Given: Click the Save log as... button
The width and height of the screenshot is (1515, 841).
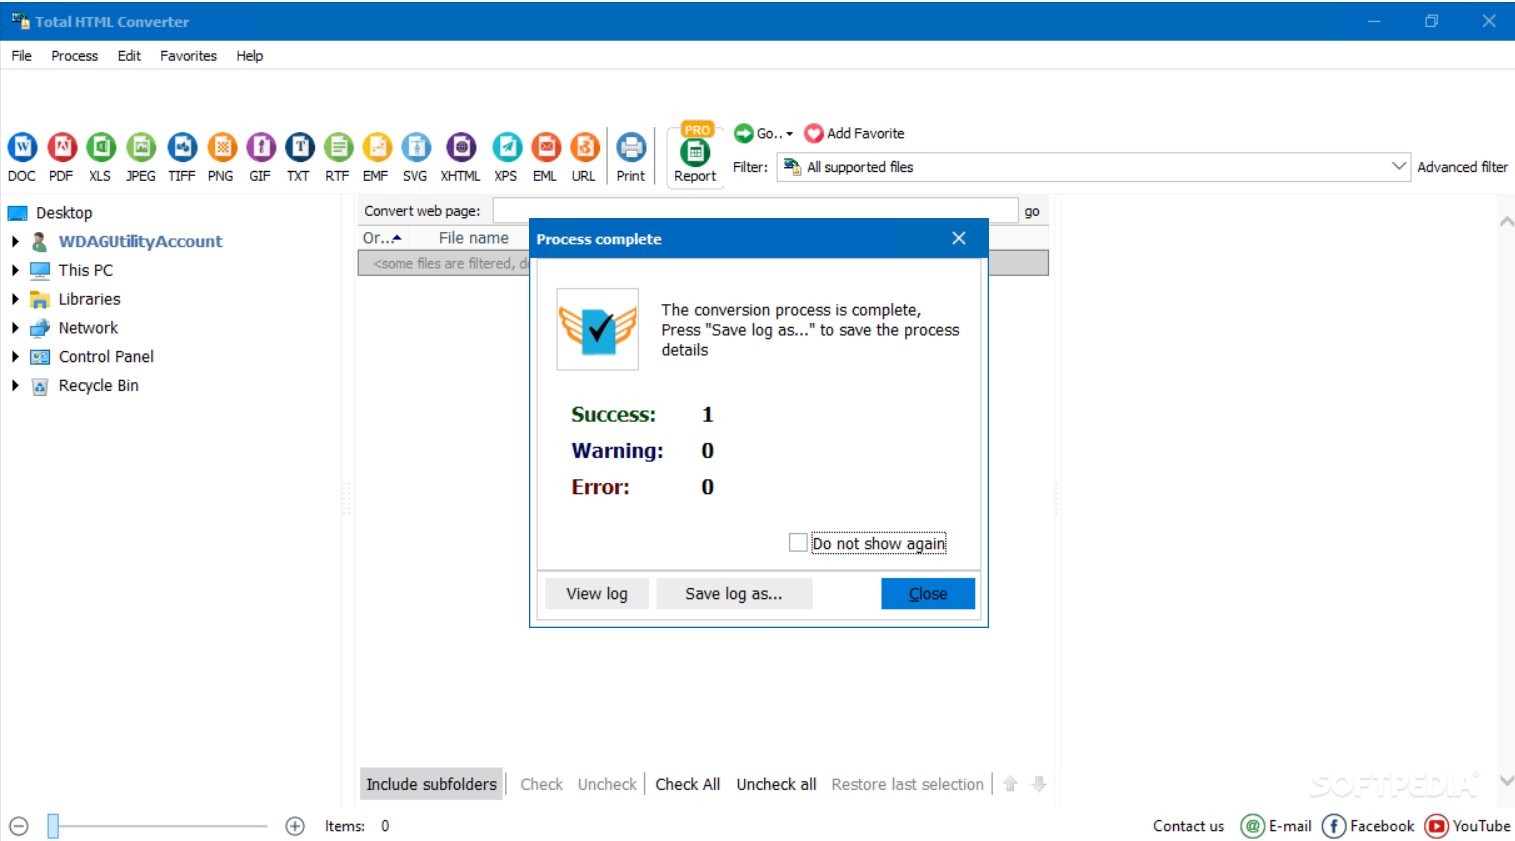Looking at the screenshot, I should (734, 594).
